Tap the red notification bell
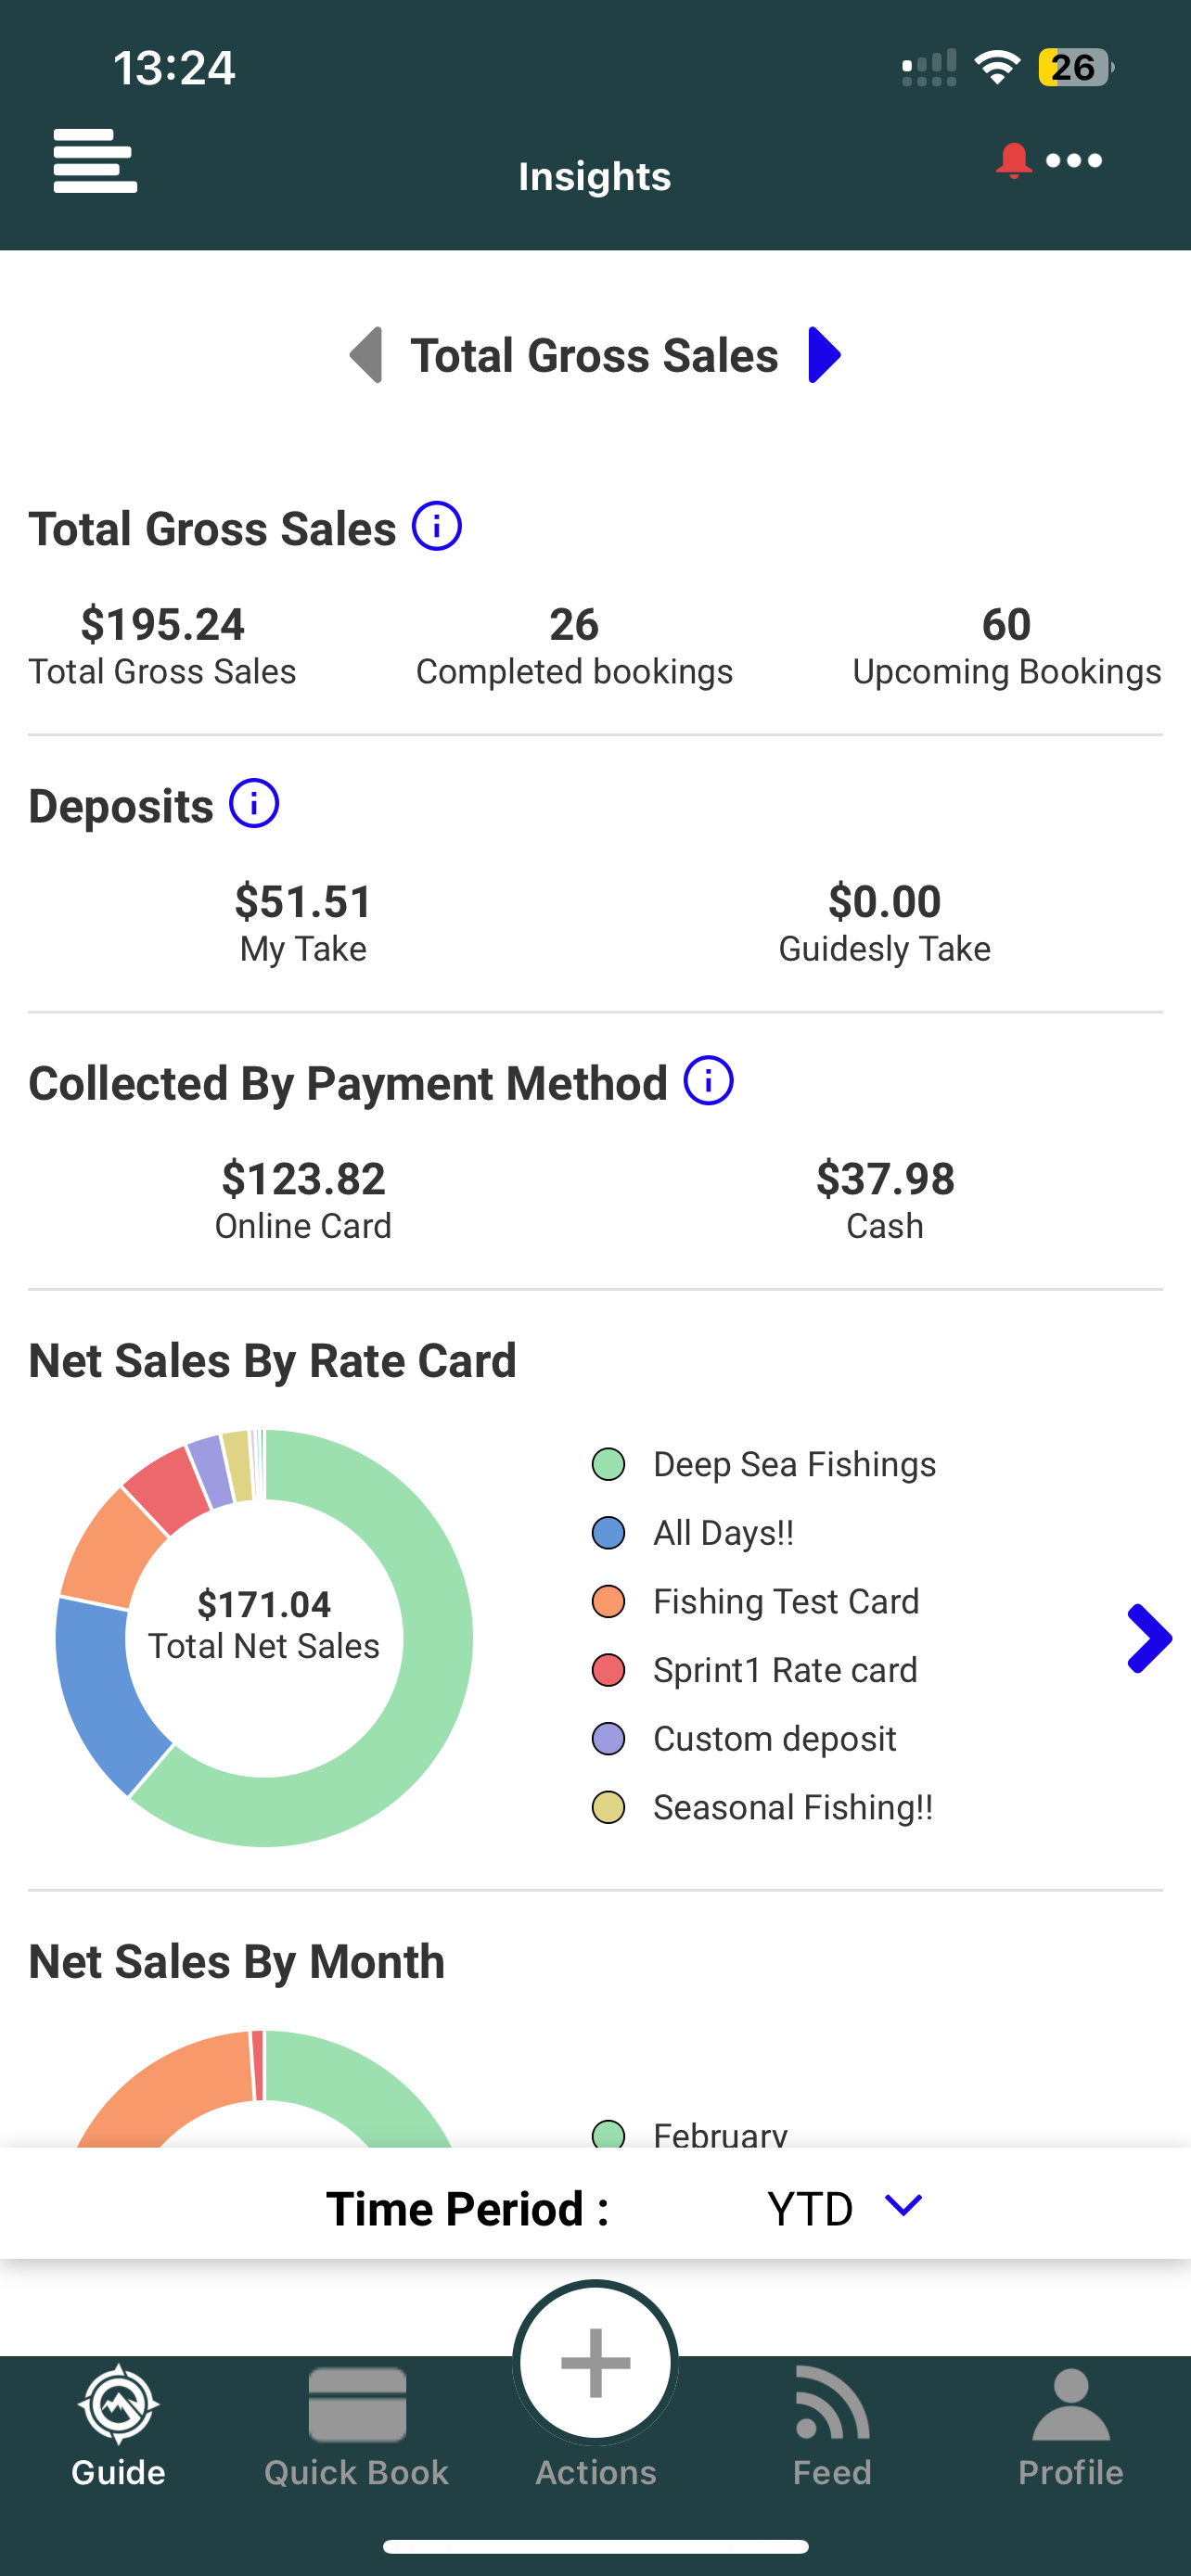 tap(1013, 160)
